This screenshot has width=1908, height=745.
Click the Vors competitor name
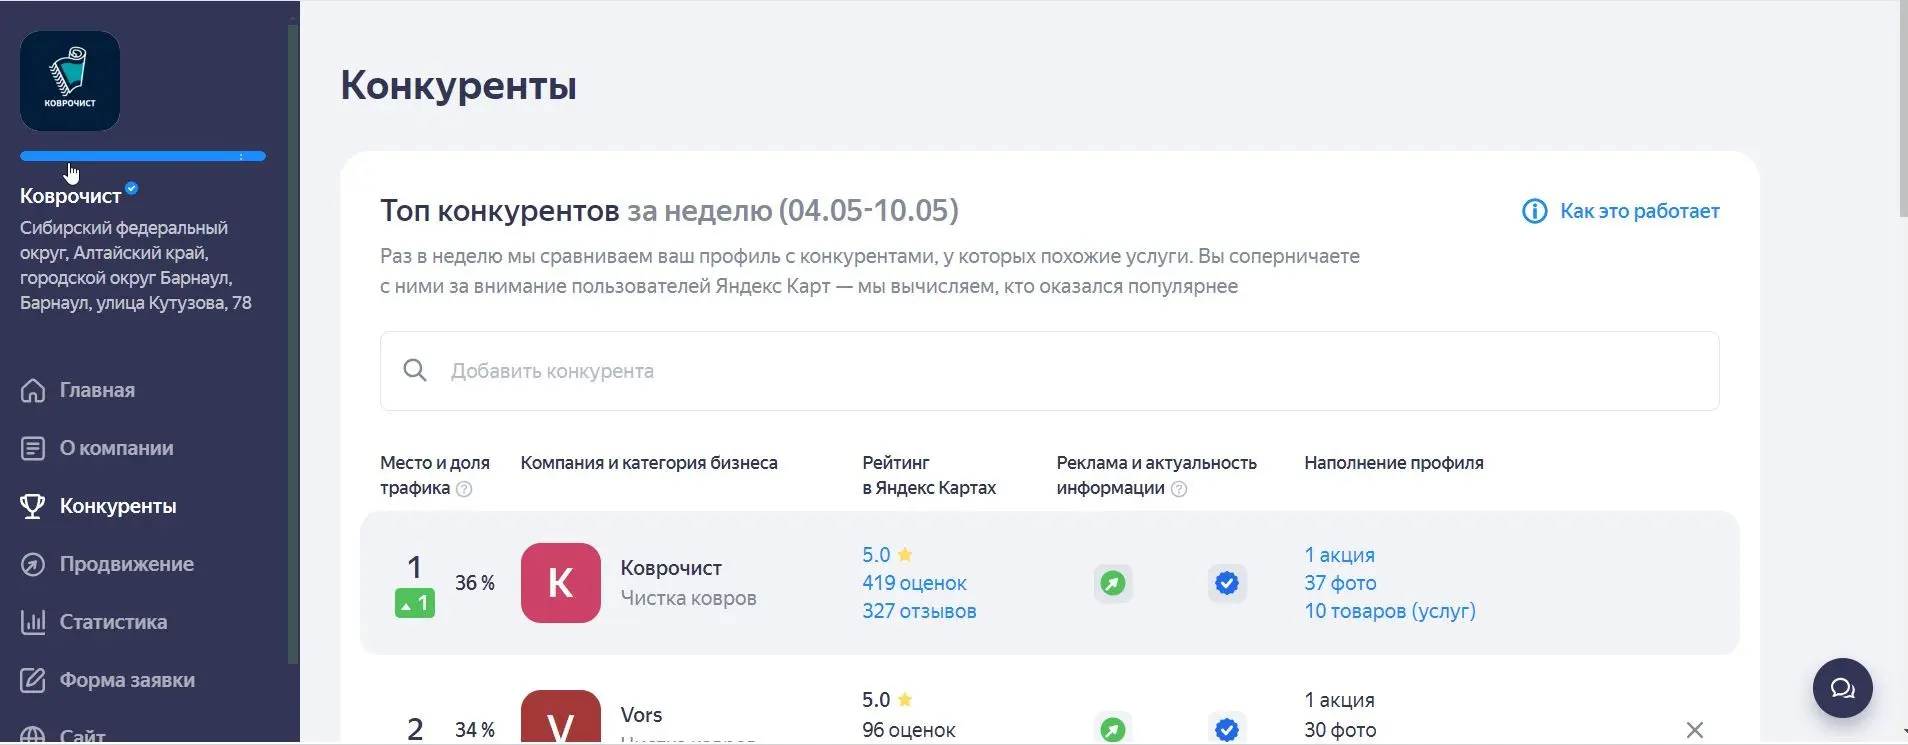click(641, 715)
